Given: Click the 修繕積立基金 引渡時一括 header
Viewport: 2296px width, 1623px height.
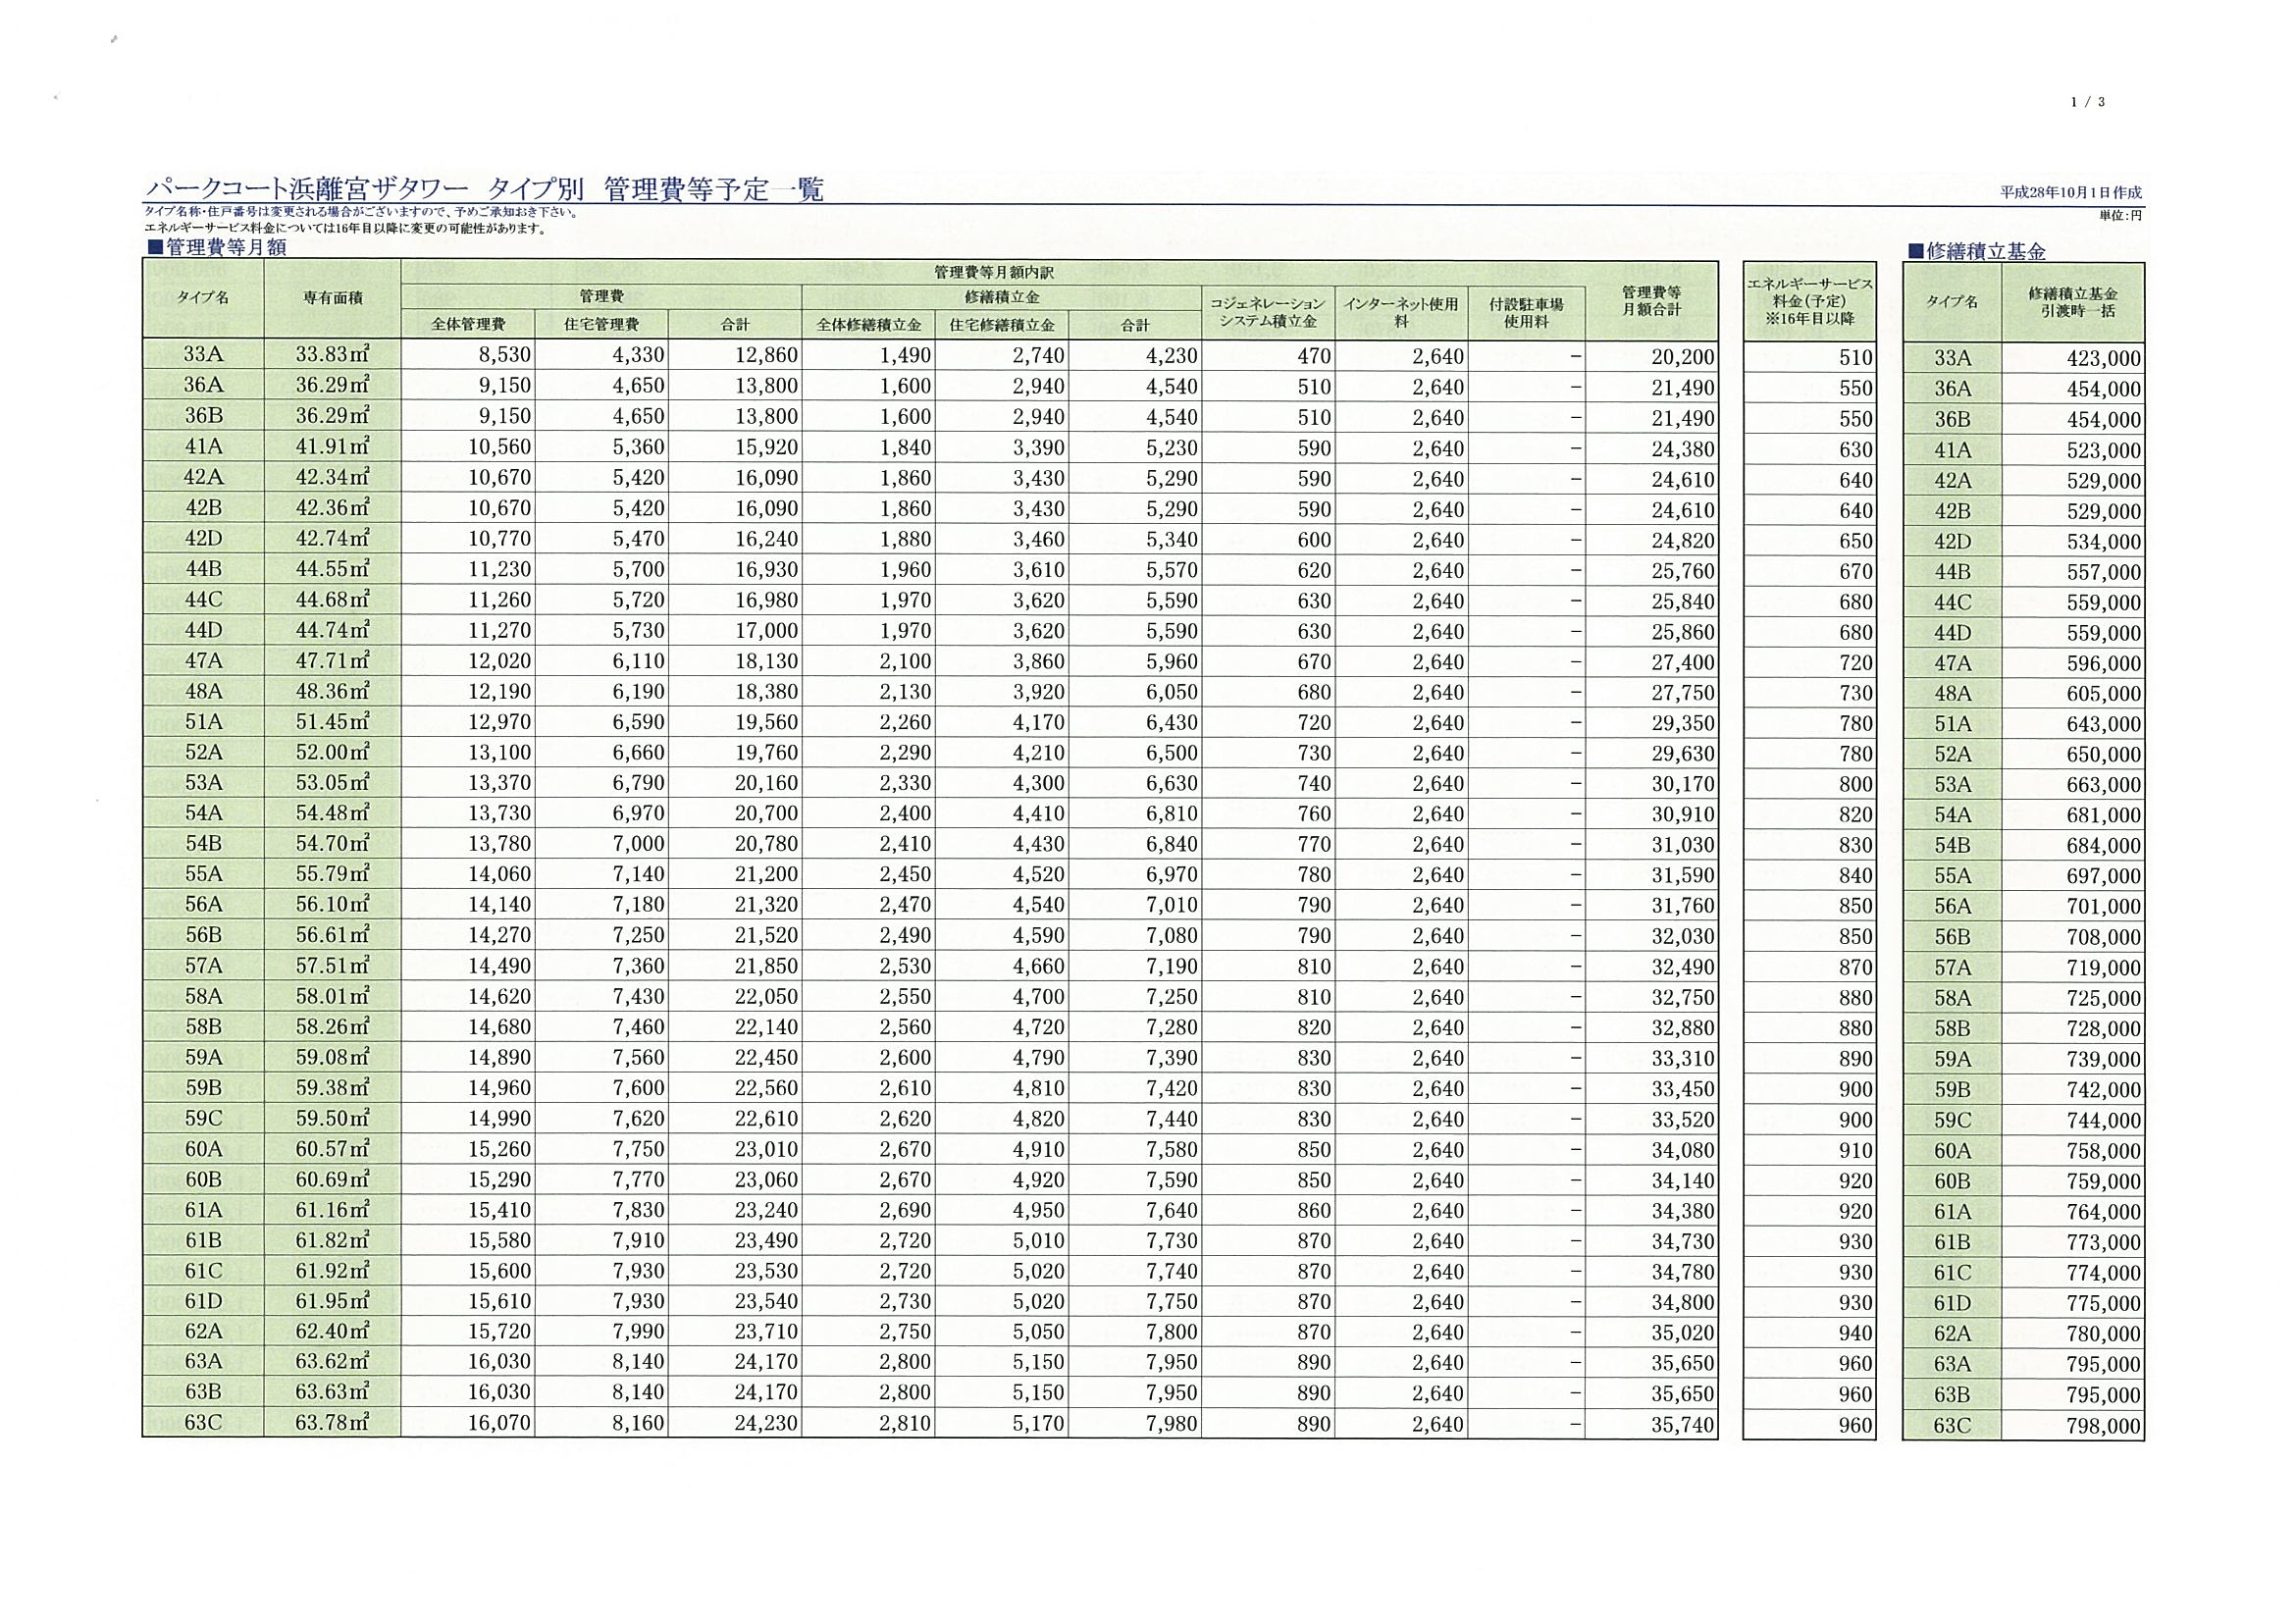Looking at the screenshot, I should (2072, 301).
